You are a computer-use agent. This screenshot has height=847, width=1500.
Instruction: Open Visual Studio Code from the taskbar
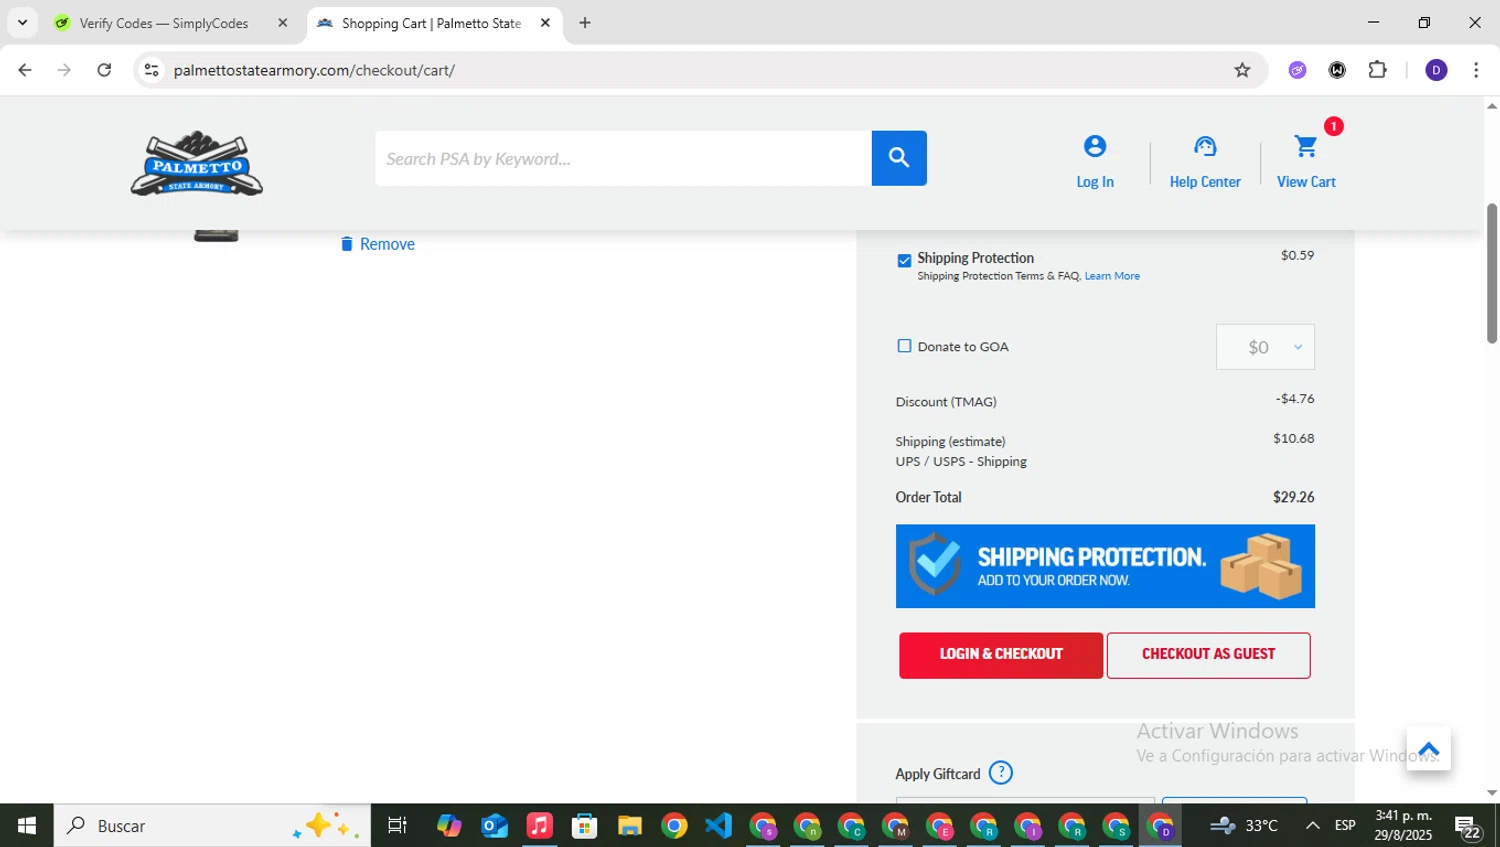(x=719, y=826)
